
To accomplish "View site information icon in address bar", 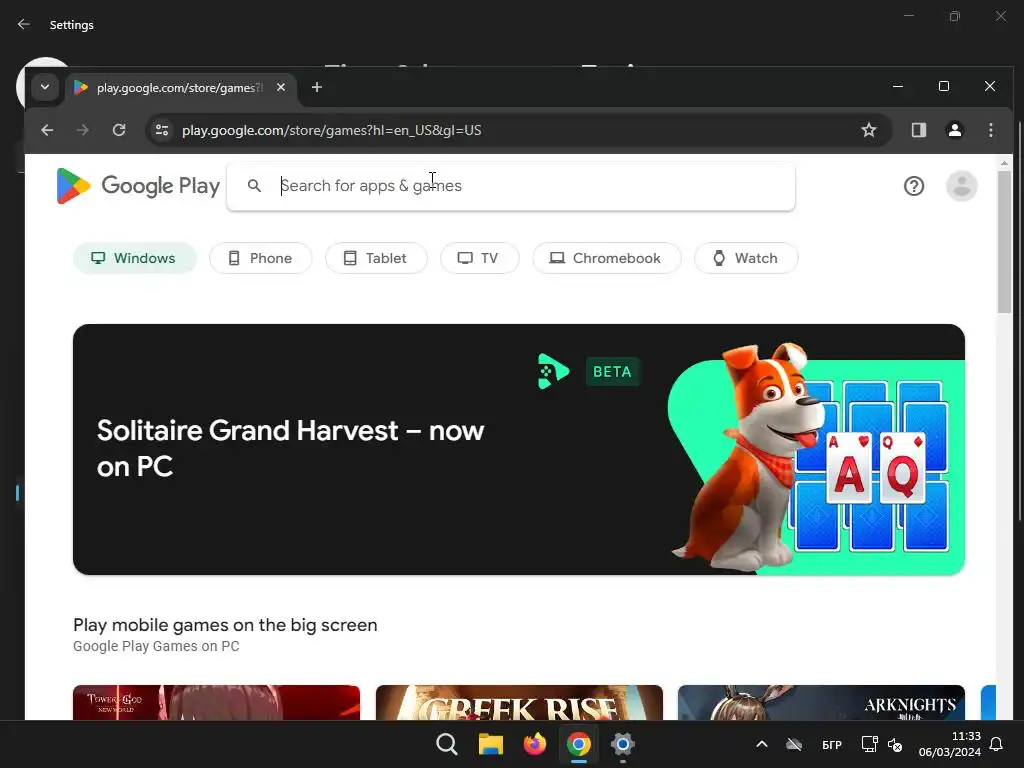I will (162, 130).
